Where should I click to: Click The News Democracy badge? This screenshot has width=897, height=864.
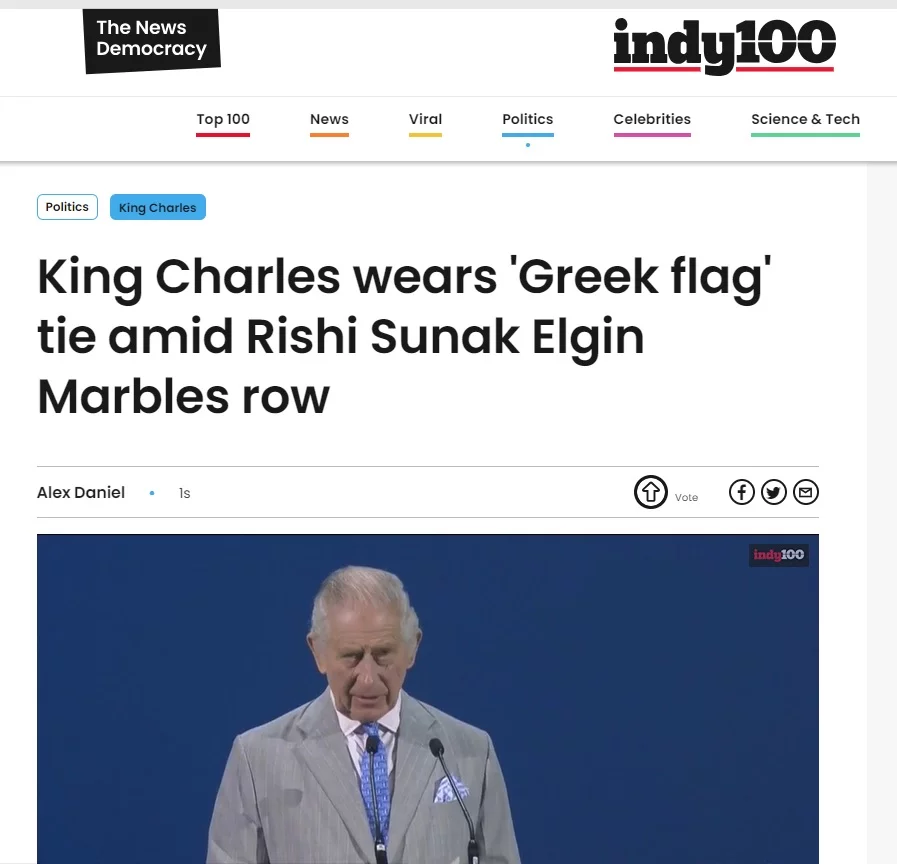pos(152,41)
